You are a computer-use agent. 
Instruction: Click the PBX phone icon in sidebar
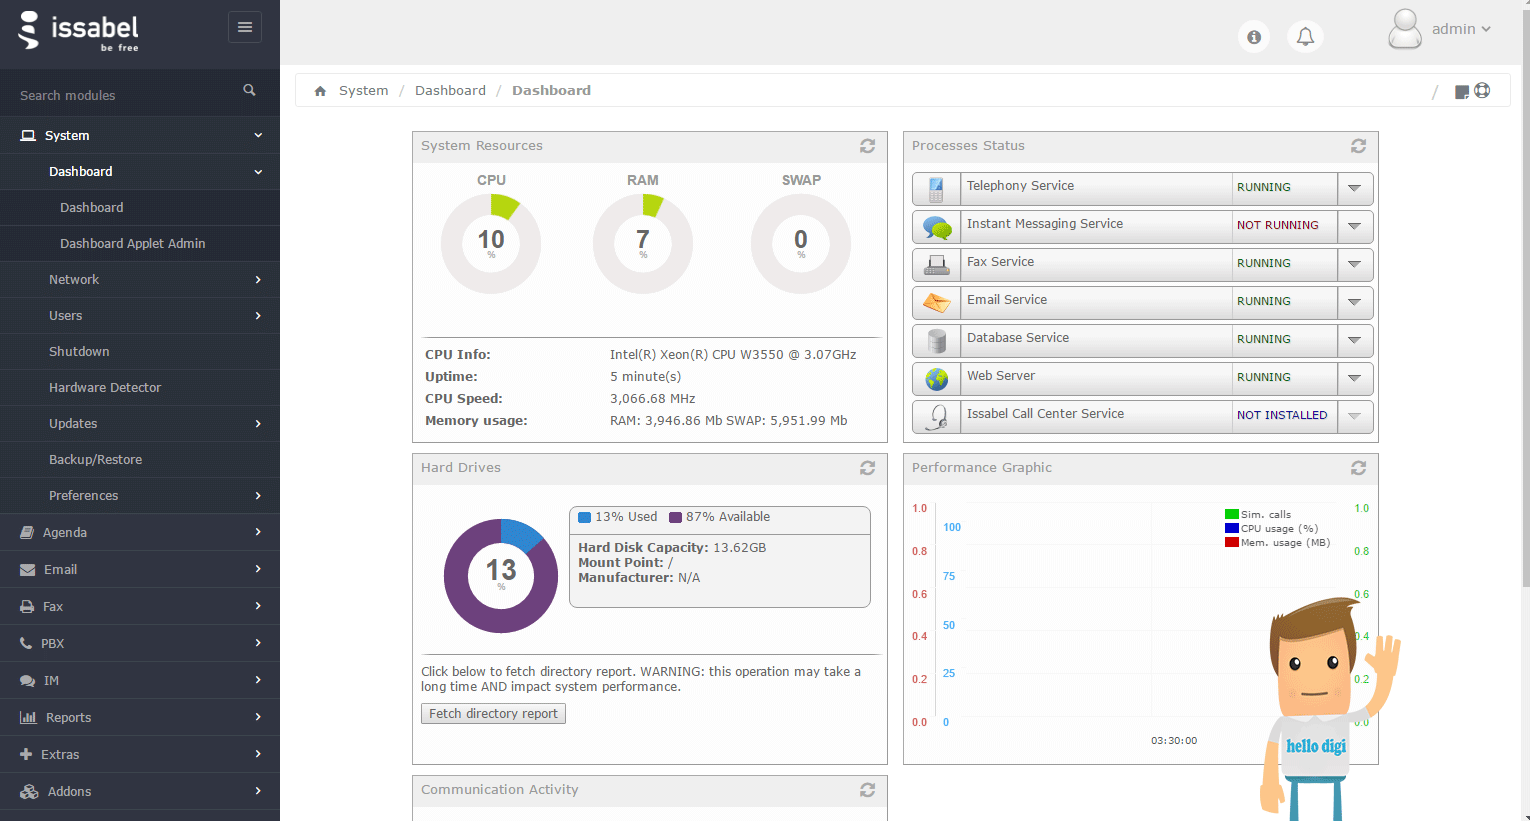pos(26,644)
